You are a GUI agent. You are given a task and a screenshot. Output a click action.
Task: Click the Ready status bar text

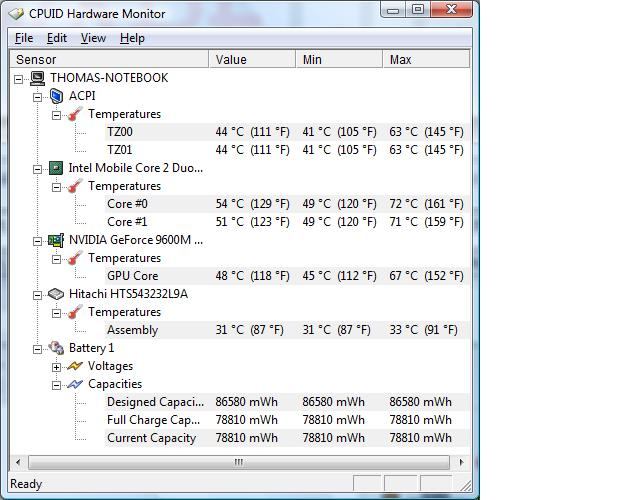coord(26,484)
